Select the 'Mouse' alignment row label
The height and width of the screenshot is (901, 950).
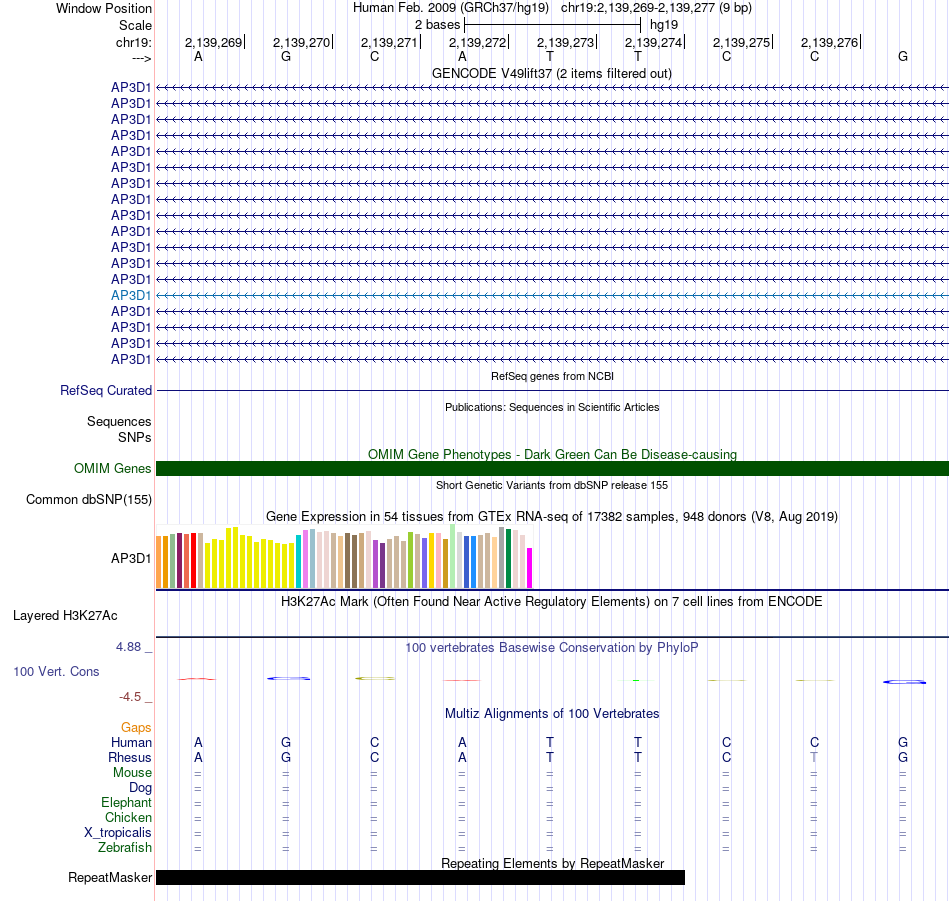point(132,773)
